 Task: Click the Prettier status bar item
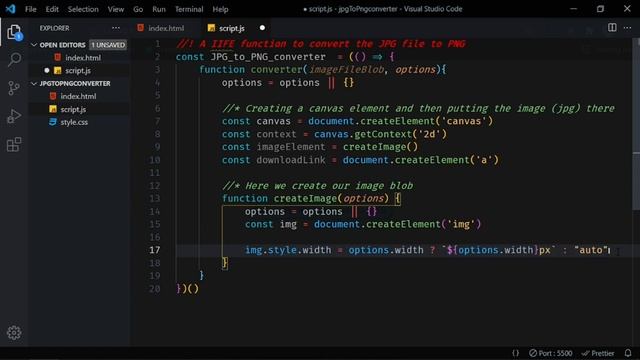(598, 353)
